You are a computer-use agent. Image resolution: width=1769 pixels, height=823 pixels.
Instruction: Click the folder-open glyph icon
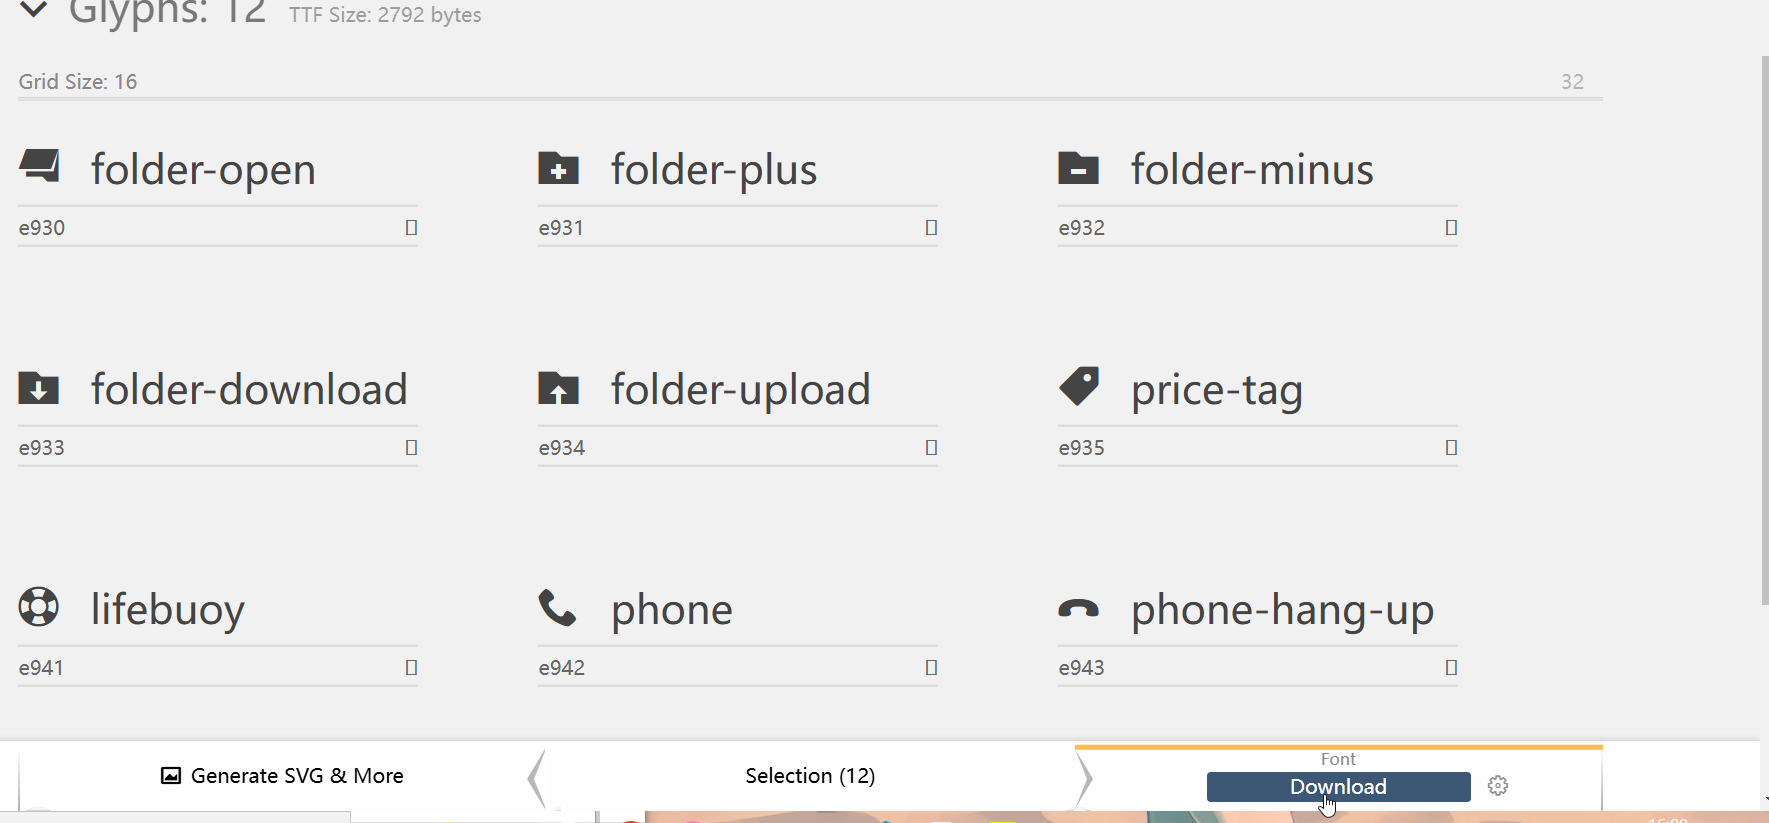[39, 167]
